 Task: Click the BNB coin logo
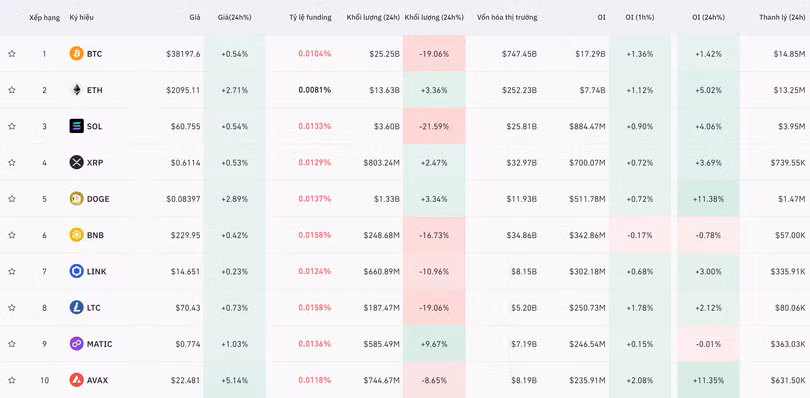pos(76,235)
